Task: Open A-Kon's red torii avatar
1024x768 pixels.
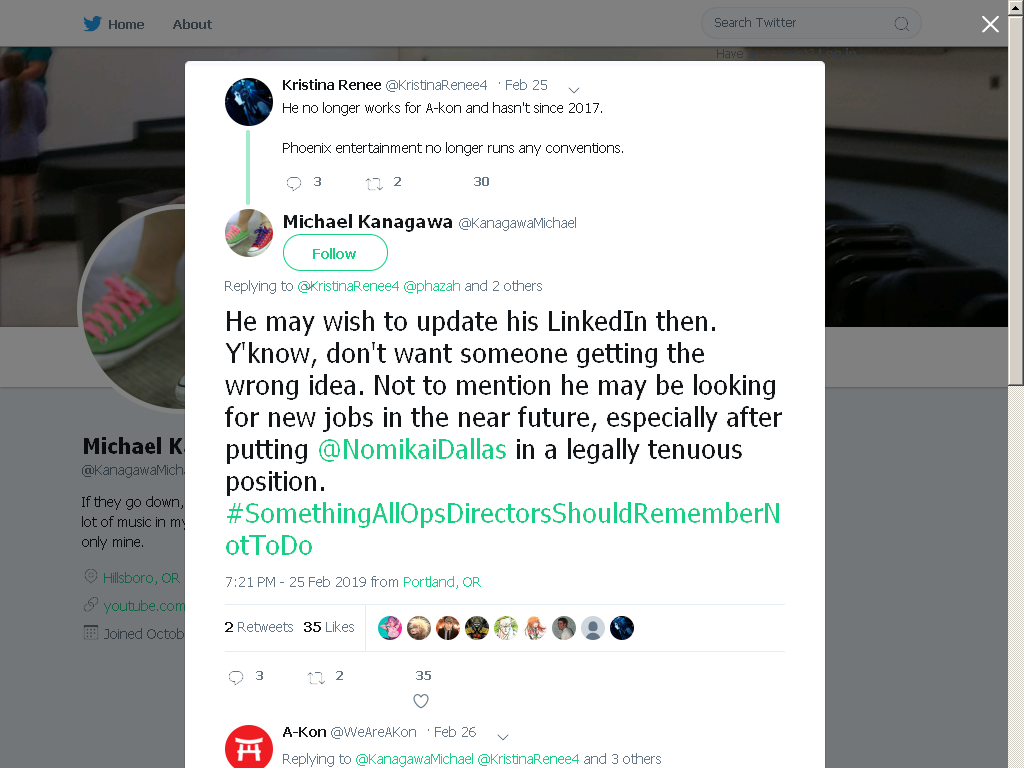Action: click(x=249, y=746)
